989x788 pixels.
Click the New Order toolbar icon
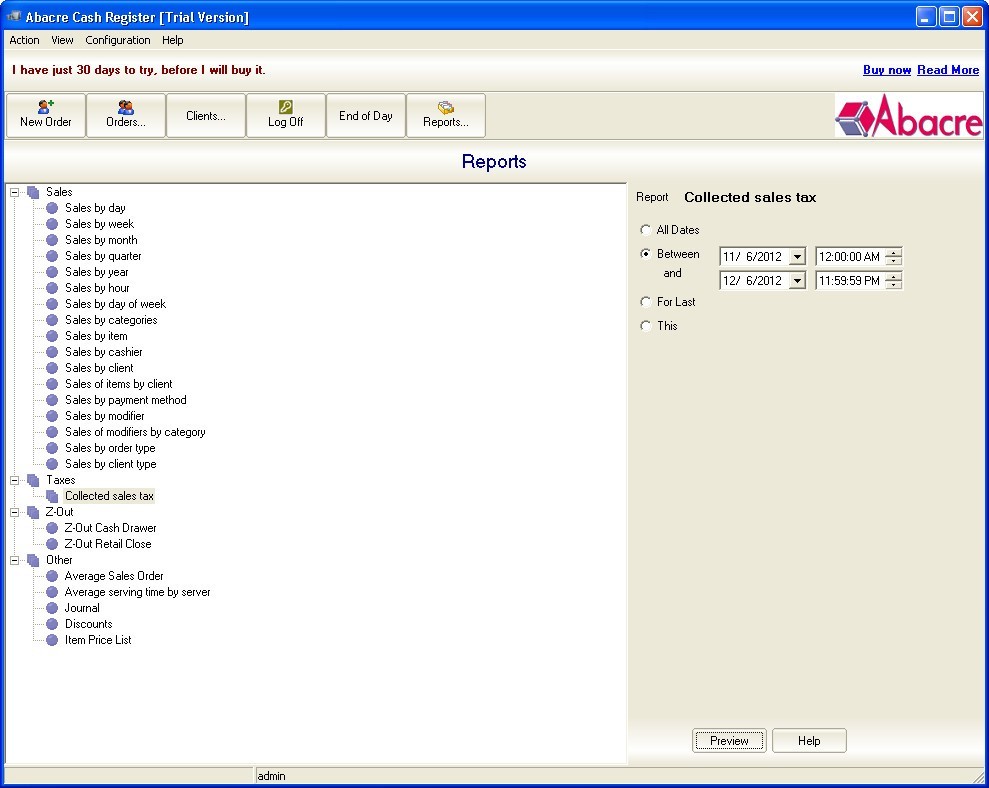point(45,115)
